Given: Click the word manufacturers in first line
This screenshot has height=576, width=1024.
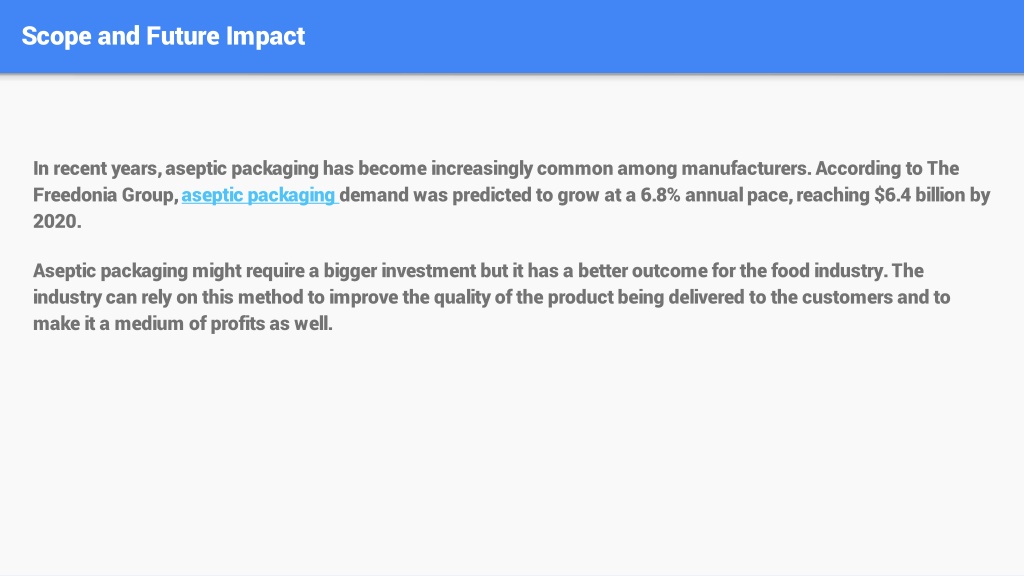Looking at the screenshot, I should point(745,168).
